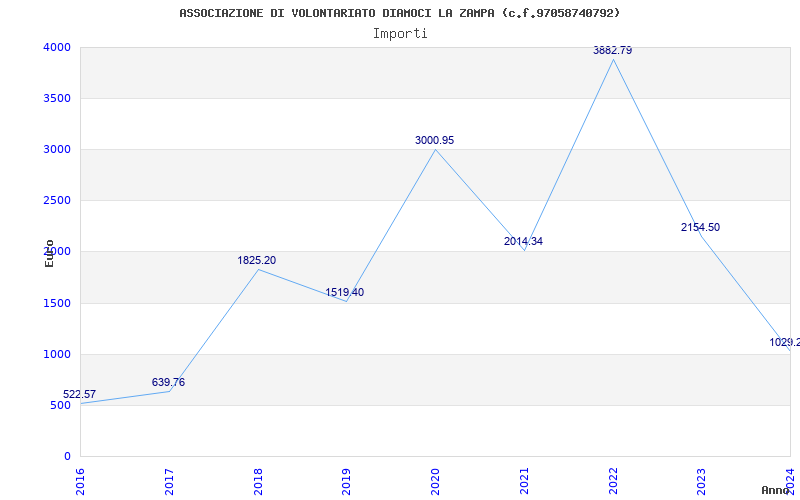
Task: Click the 1519.40 value label
Action: (x=345, y=292)
